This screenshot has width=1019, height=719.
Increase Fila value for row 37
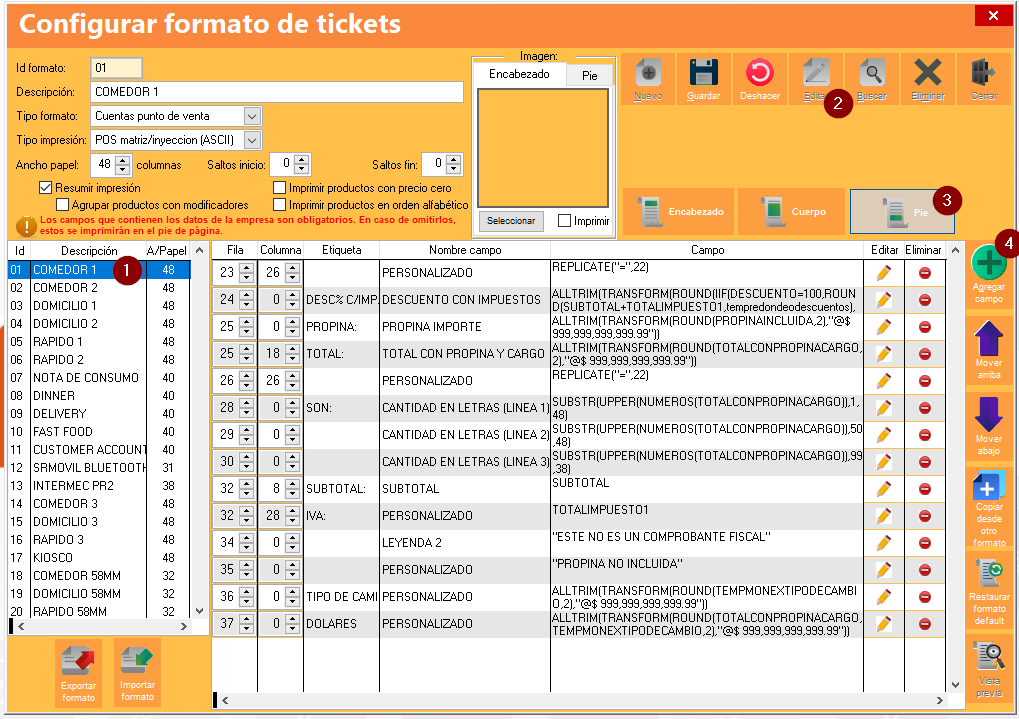coord(246,619)
